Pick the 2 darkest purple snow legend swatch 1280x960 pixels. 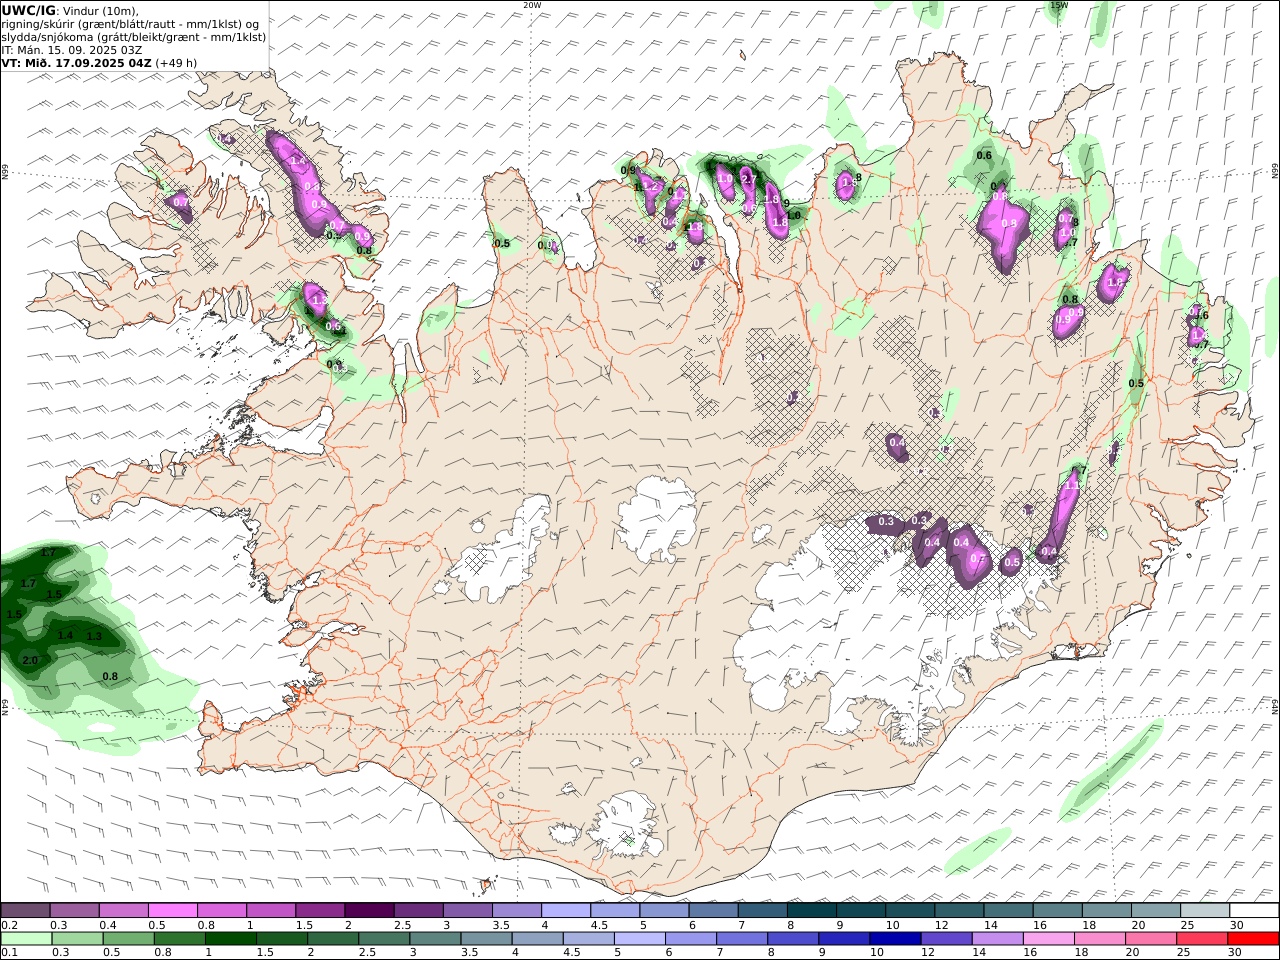pyautogui.click(x=369, y=910)
